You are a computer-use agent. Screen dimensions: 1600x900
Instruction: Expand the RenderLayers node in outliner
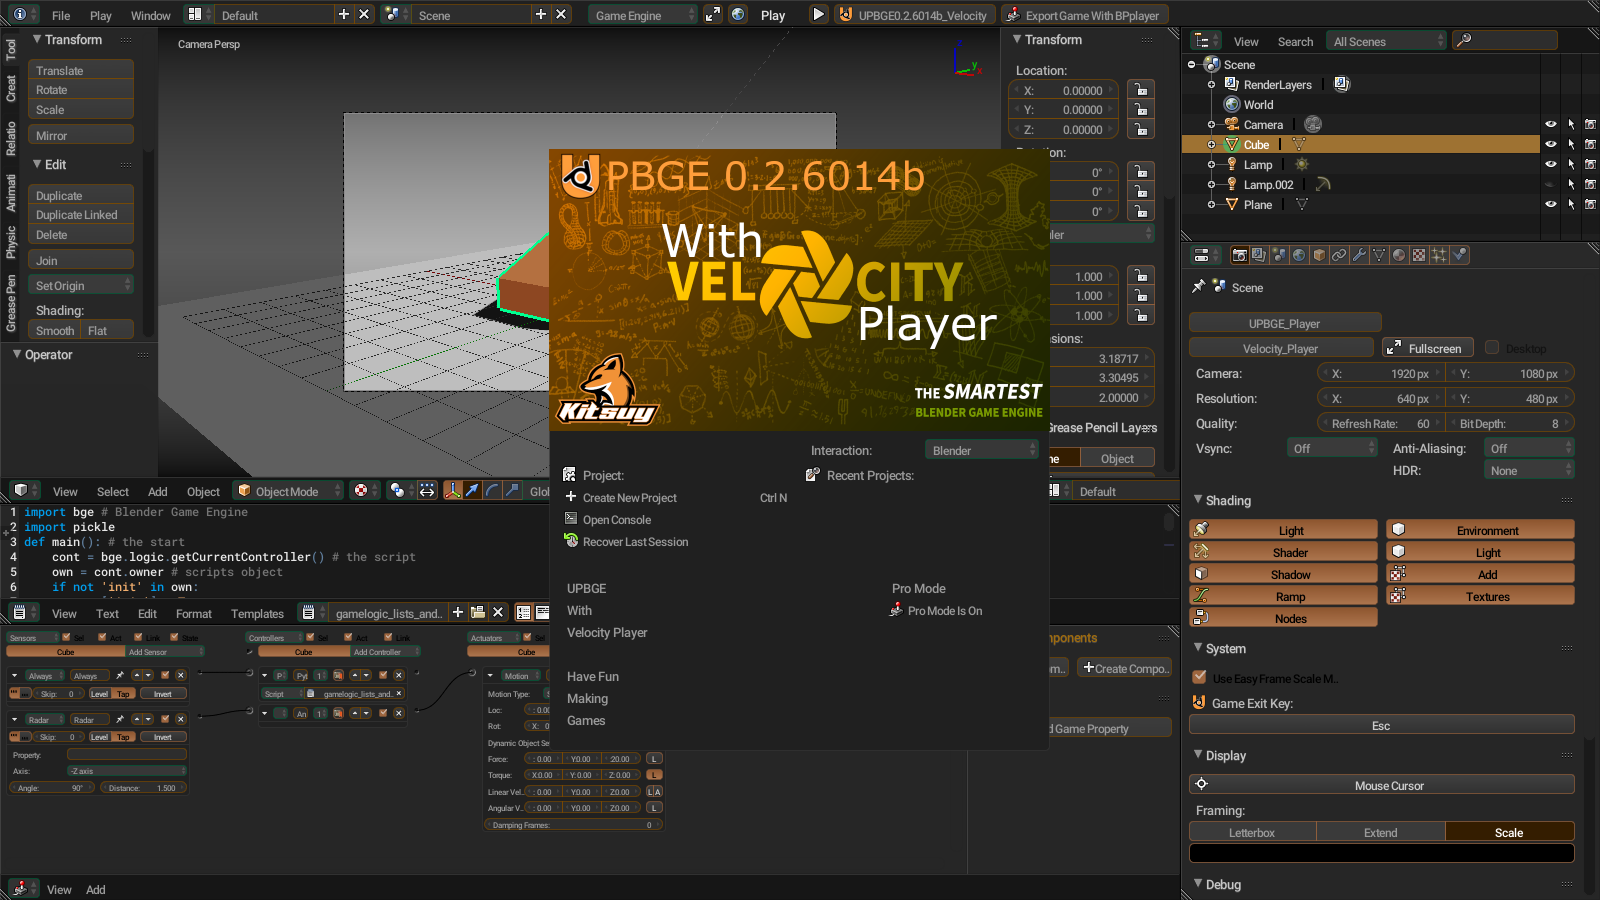[x=1211, y=84]
